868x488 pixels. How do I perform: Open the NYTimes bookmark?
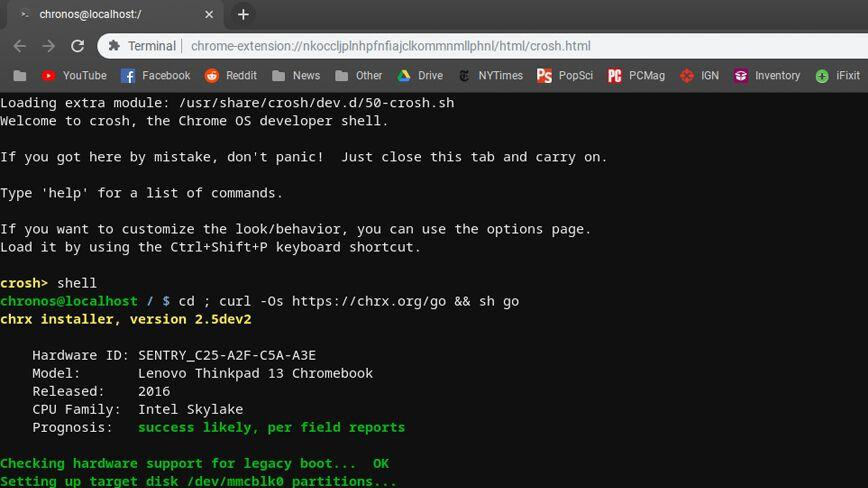click(x=490, y=76)
